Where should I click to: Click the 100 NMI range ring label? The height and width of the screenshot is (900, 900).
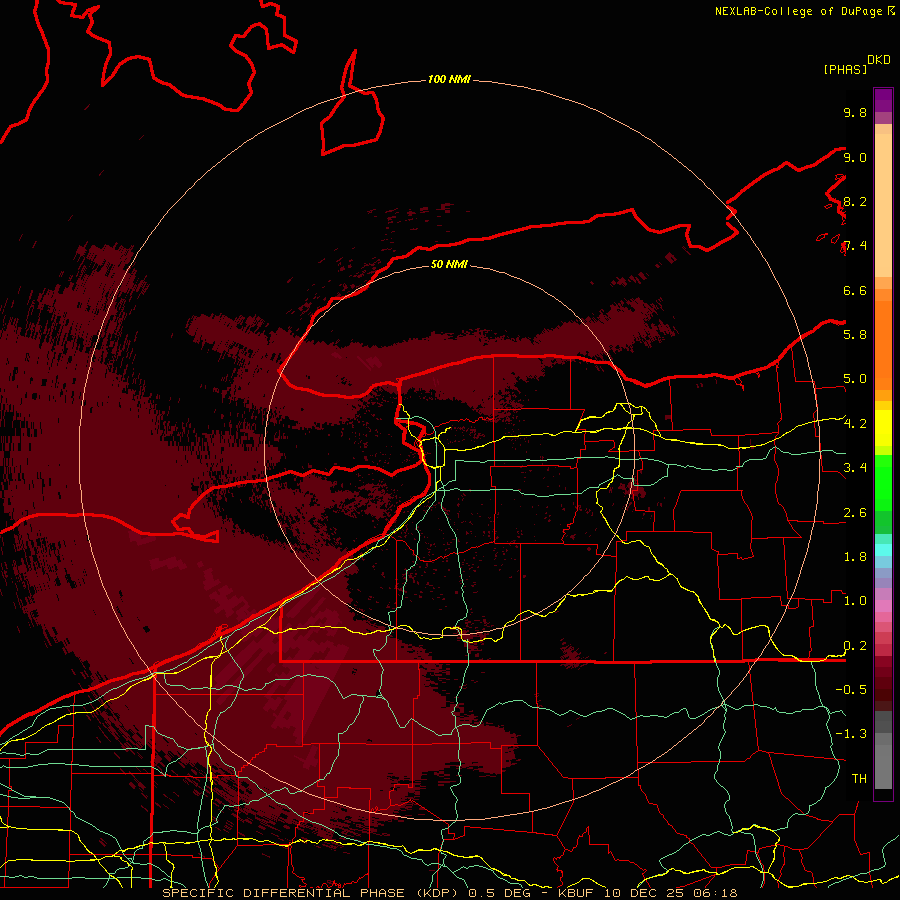(449, 79)
